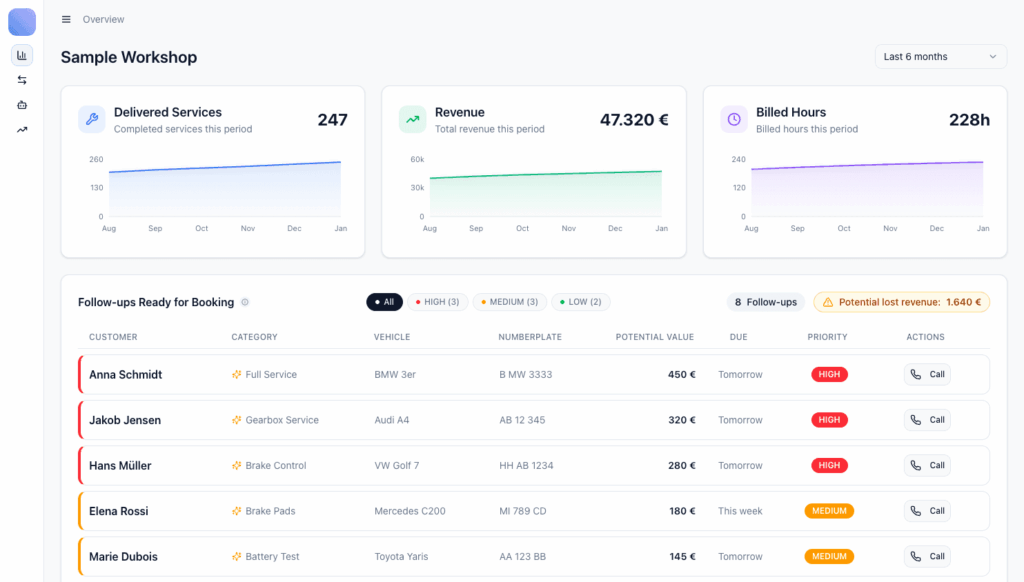Select the All priority filter
1024x582 pixels.
pyautogui.click(x=383, y=302)
